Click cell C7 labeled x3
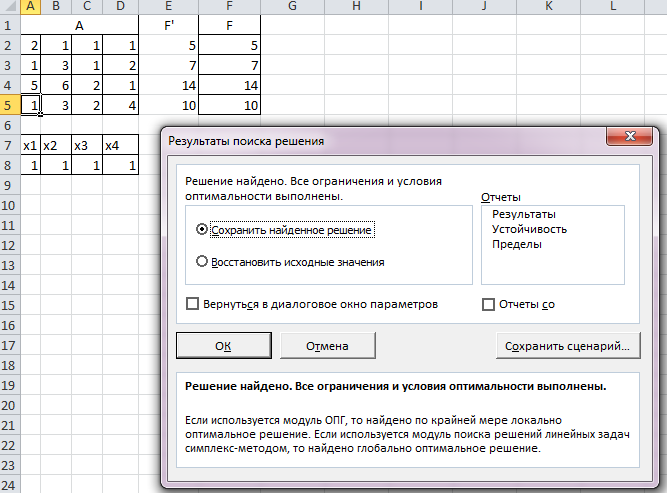Image resolution: width=667 pixels, height=493 pixels. (87, 145)
